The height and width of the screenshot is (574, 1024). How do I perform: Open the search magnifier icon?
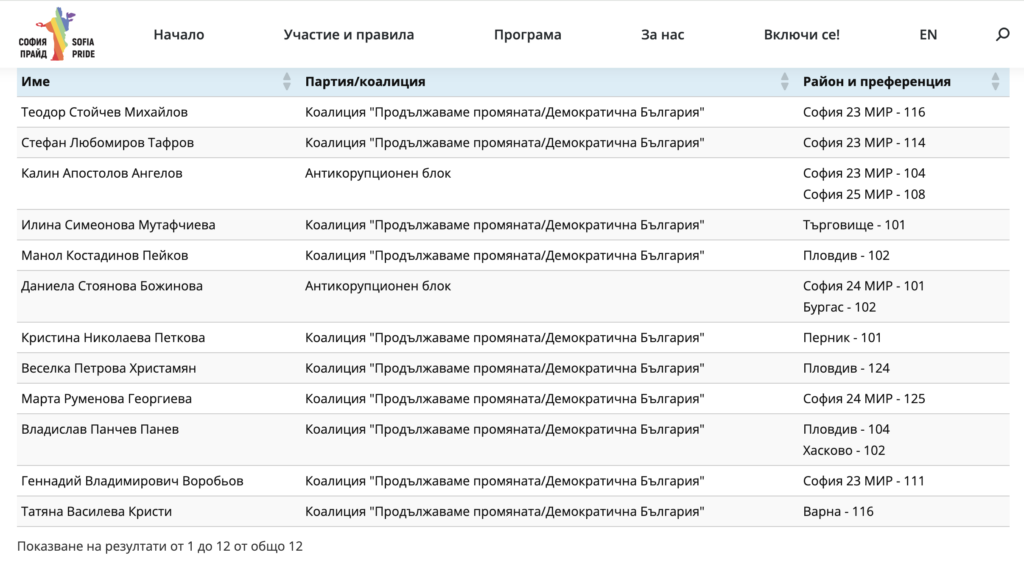coord(1003,35)
